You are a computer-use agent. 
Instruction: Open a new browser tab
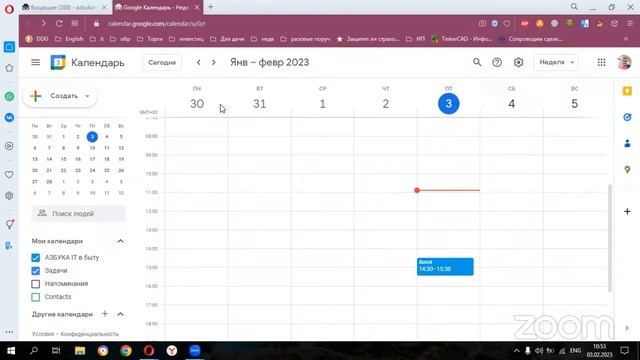click(211, 7)
